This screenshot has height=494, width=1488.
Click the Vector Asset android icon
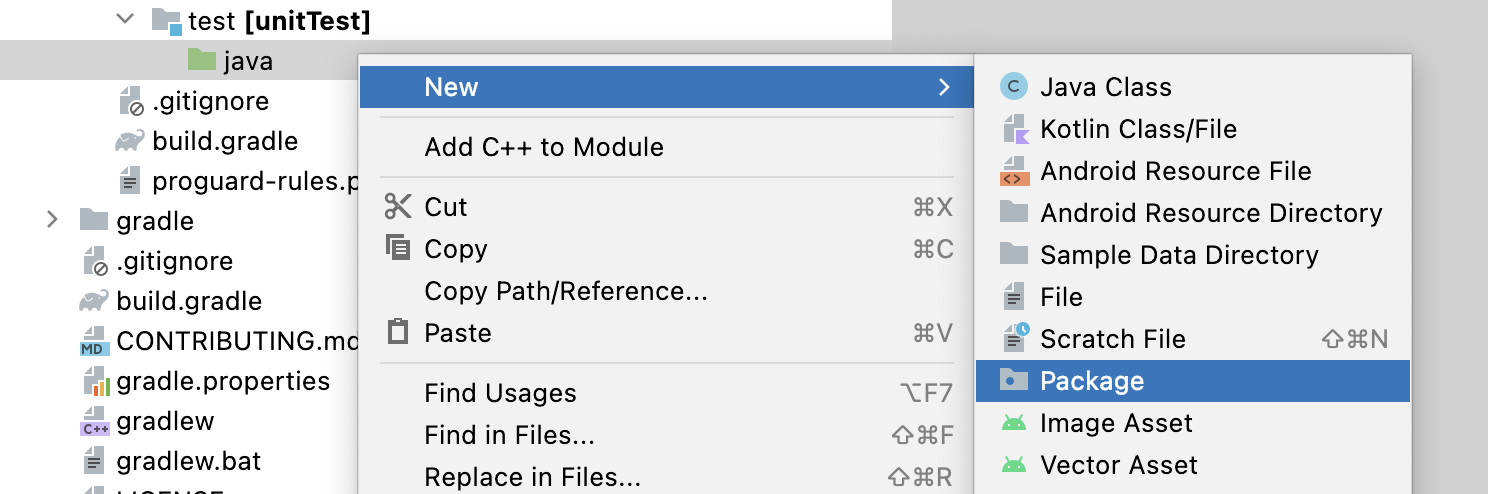1014,465
